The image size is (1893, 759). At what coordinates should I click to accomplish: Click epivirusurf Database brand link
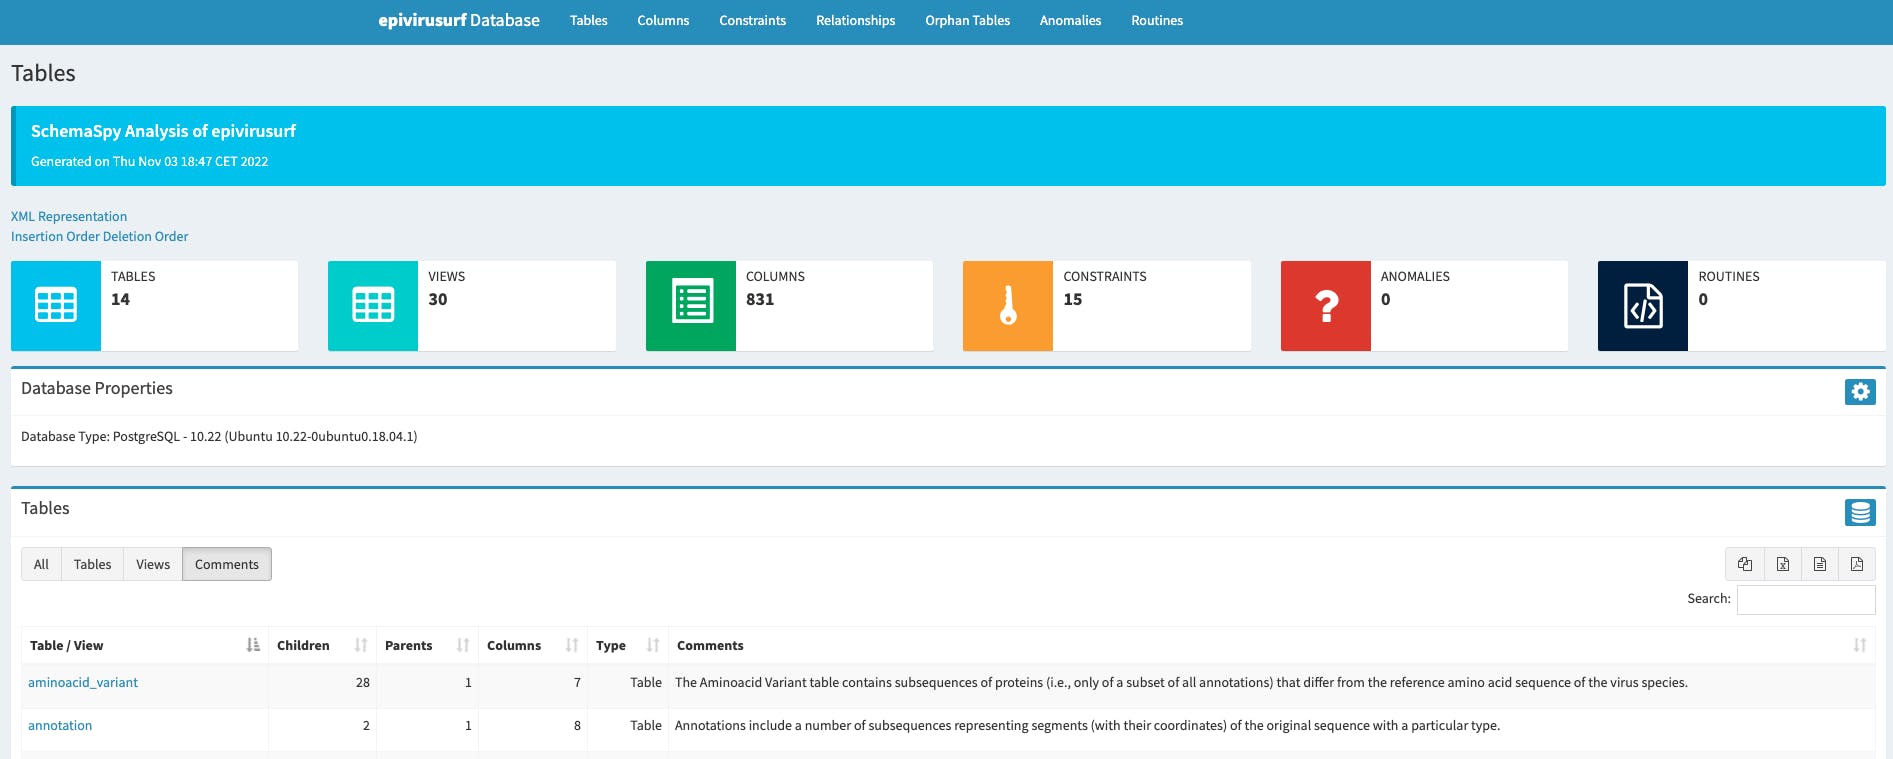click(459, 20)
